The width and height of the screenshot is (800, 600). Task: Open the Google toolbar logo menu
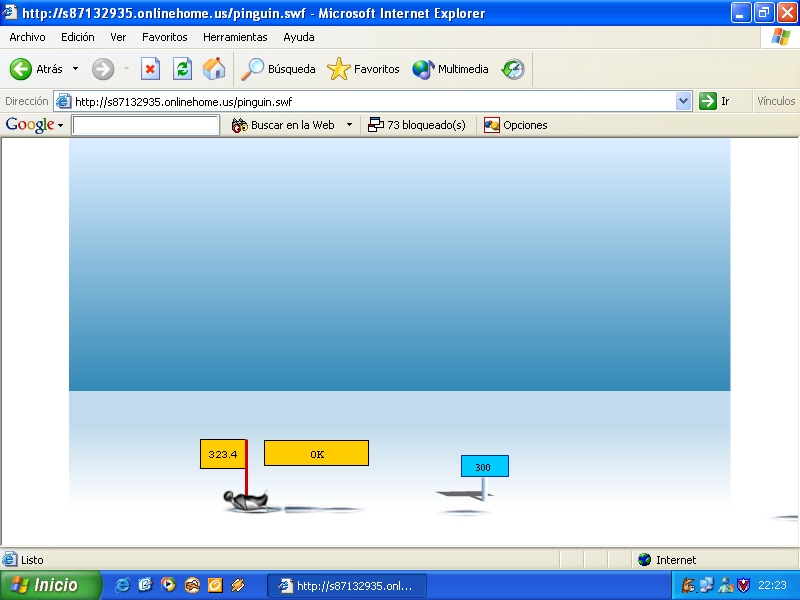click(34, 125)
